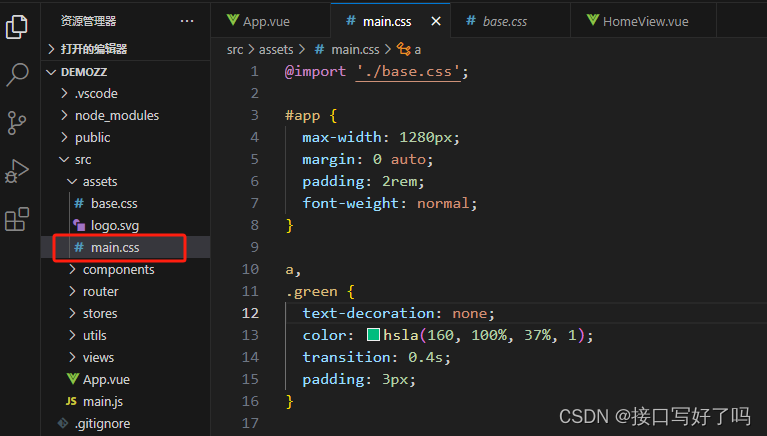Screen dimensions: 767x436
Task: Open the Search view icon
Action: 17,75
